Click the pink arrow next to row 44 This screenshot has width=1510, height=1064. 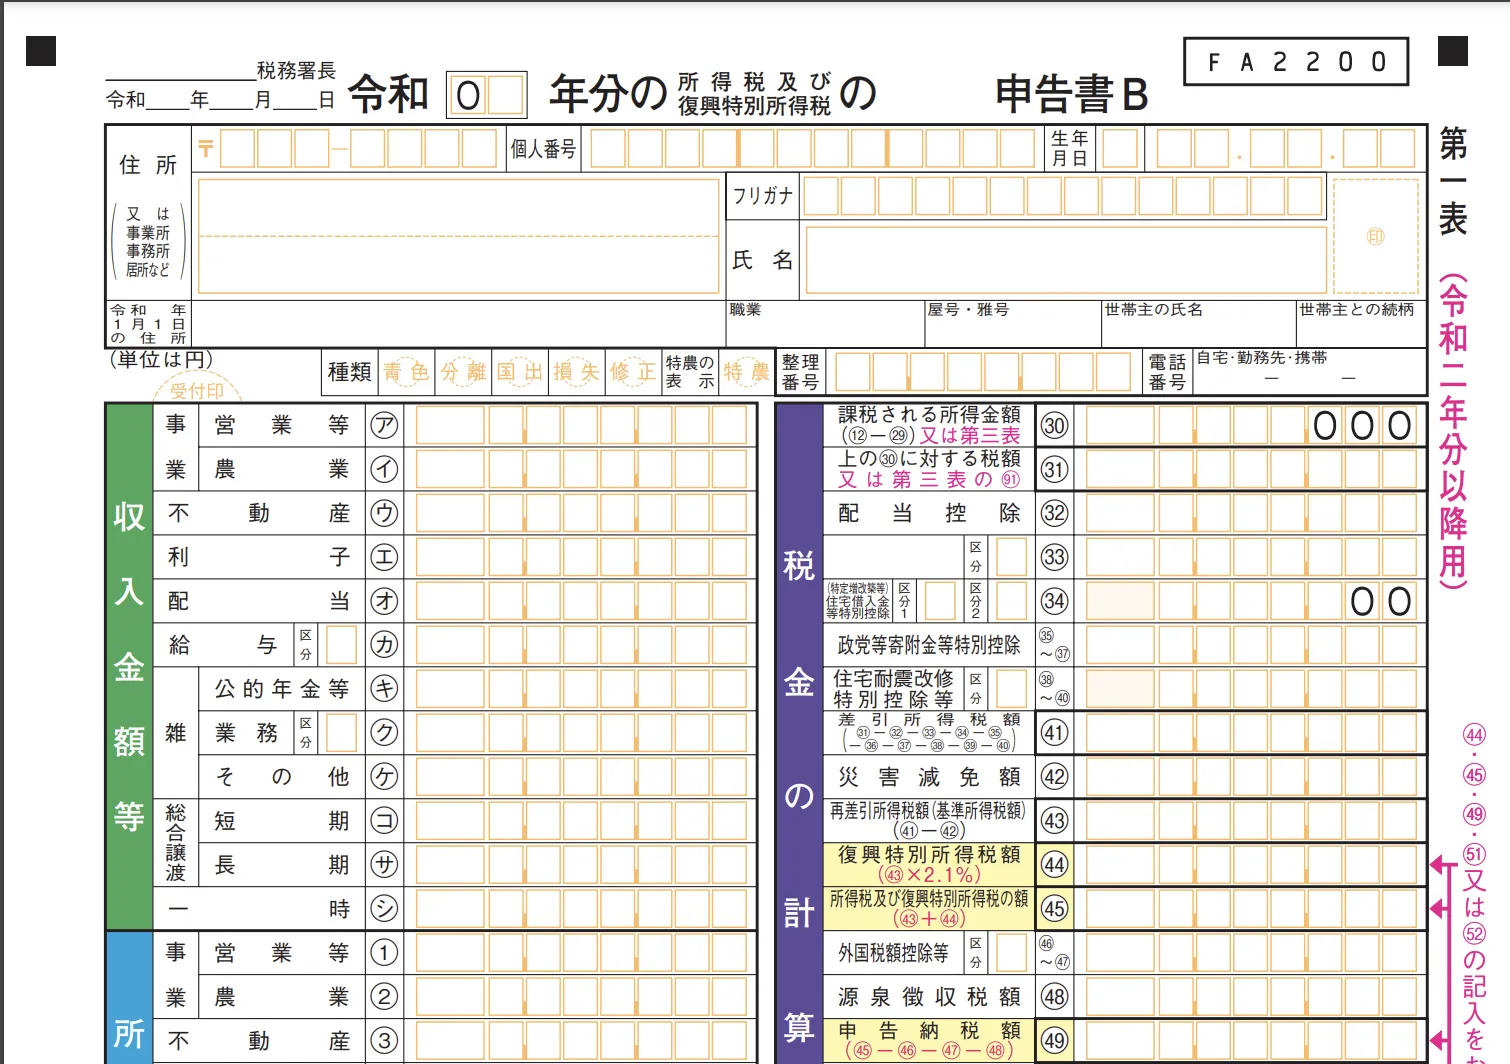click(x=1438, y=864)
